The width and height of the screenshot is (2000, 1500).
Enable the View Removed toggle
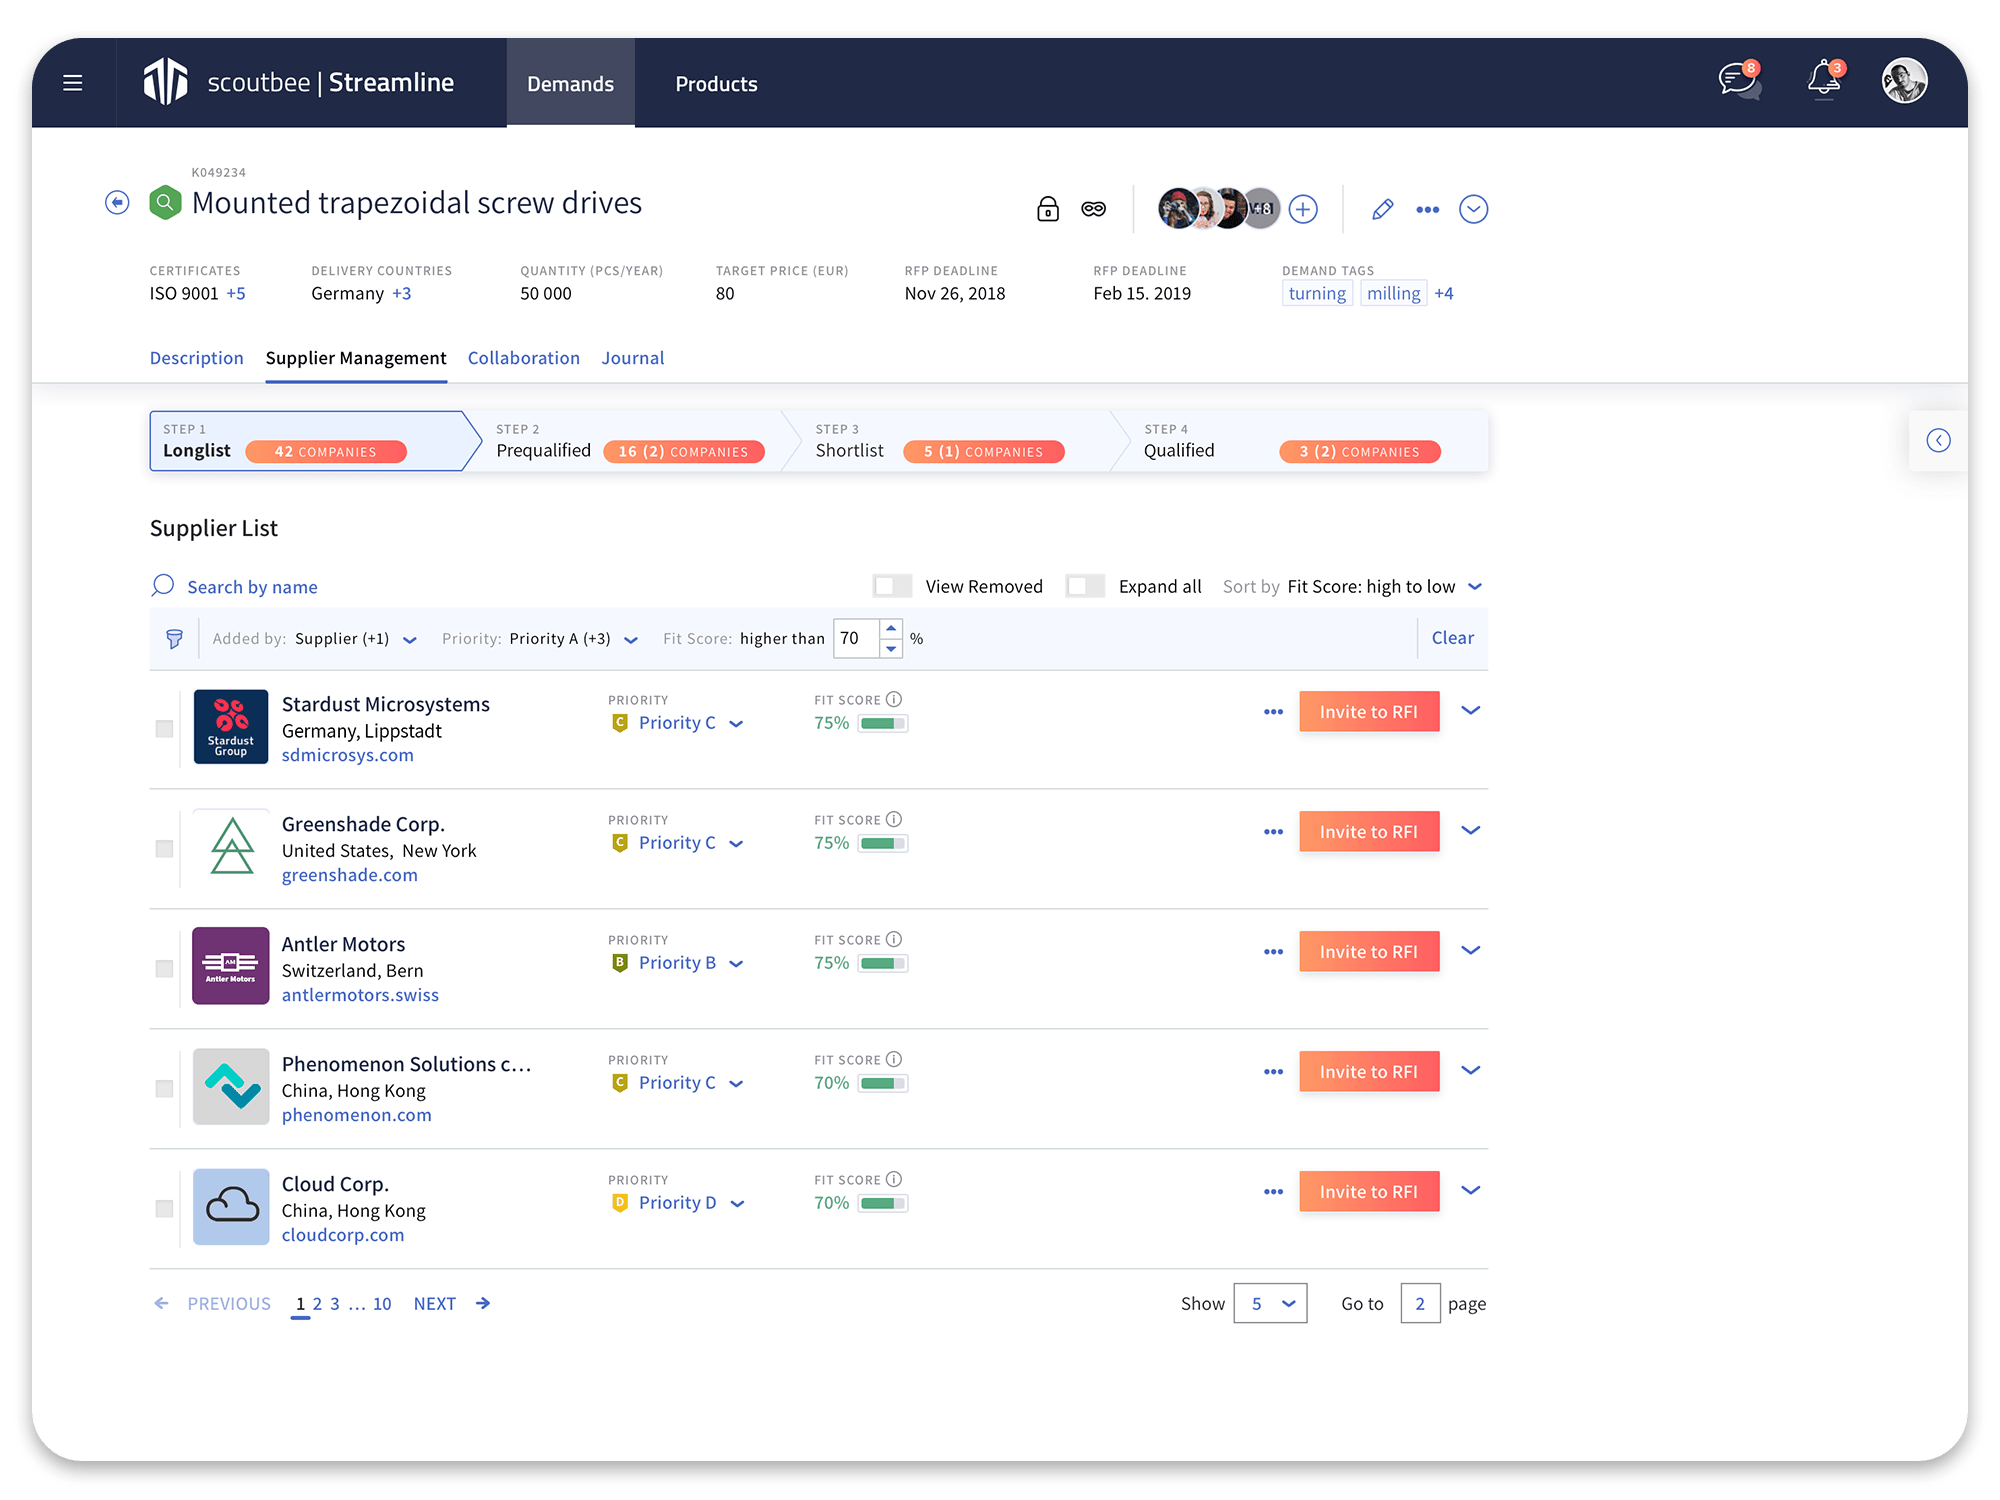coord(892,585)
